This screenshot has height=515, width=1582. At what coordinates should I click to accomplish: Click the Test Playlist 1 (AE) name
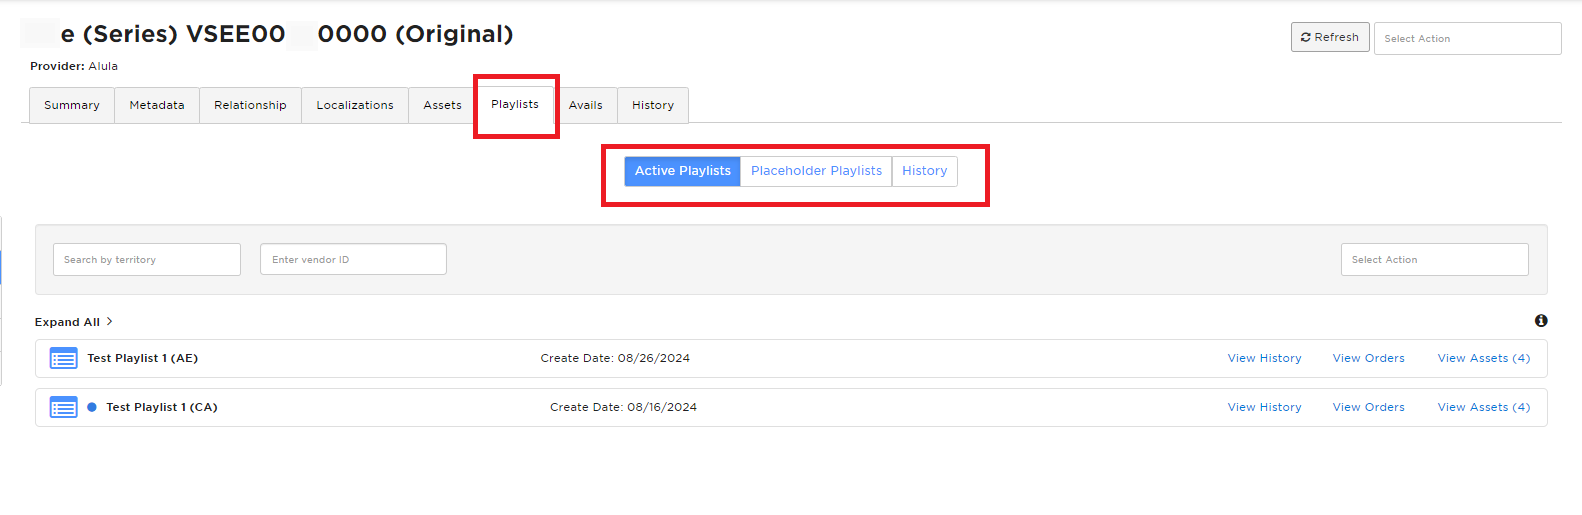pos(142,358)
